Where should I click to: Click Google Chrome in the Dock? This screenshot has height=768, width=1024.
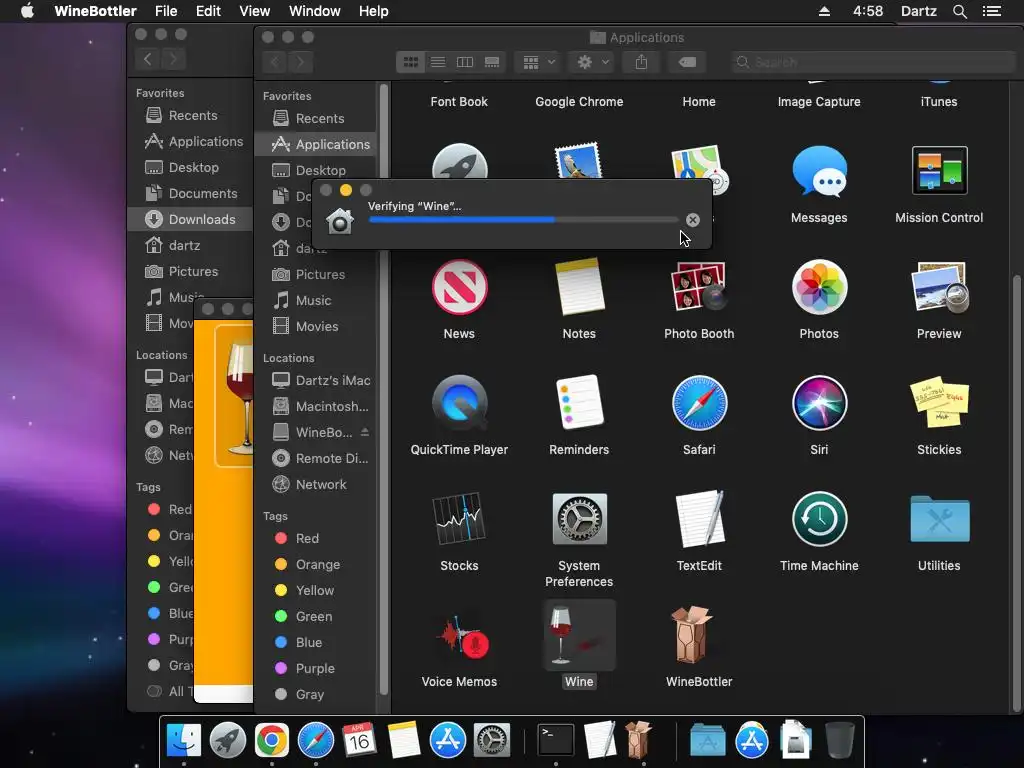(x=272, y=741)
